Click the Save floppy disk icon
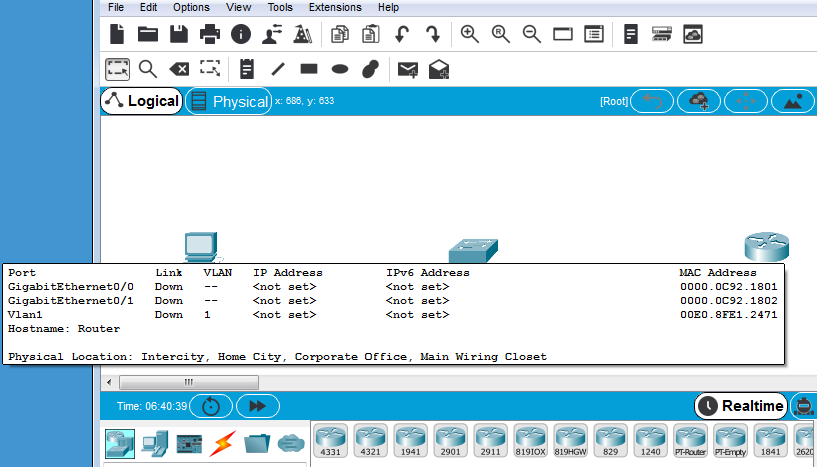The height and width of the screenshot is (467, 817). coord(179,35)
